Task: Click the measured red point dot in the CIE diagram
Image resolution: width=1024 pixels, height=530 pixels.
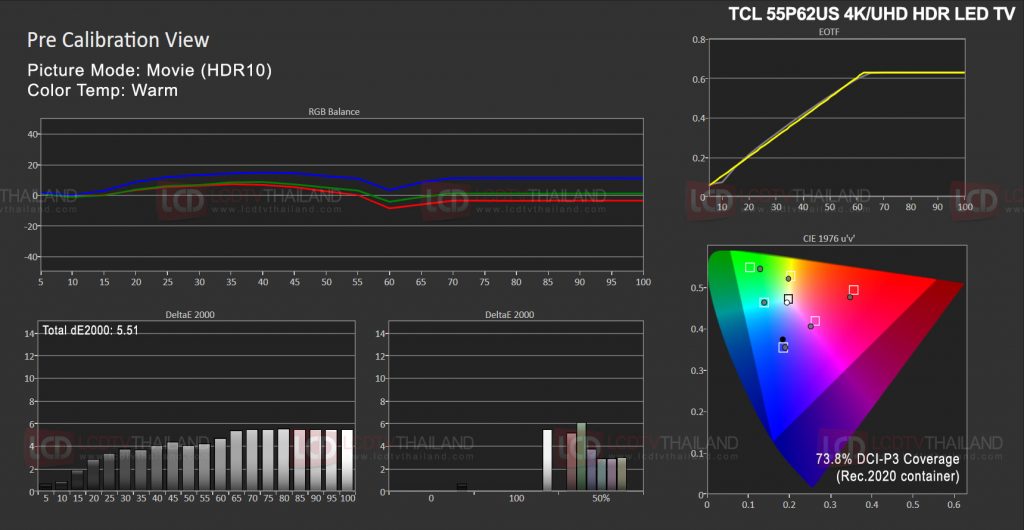Action: [850, 297]
